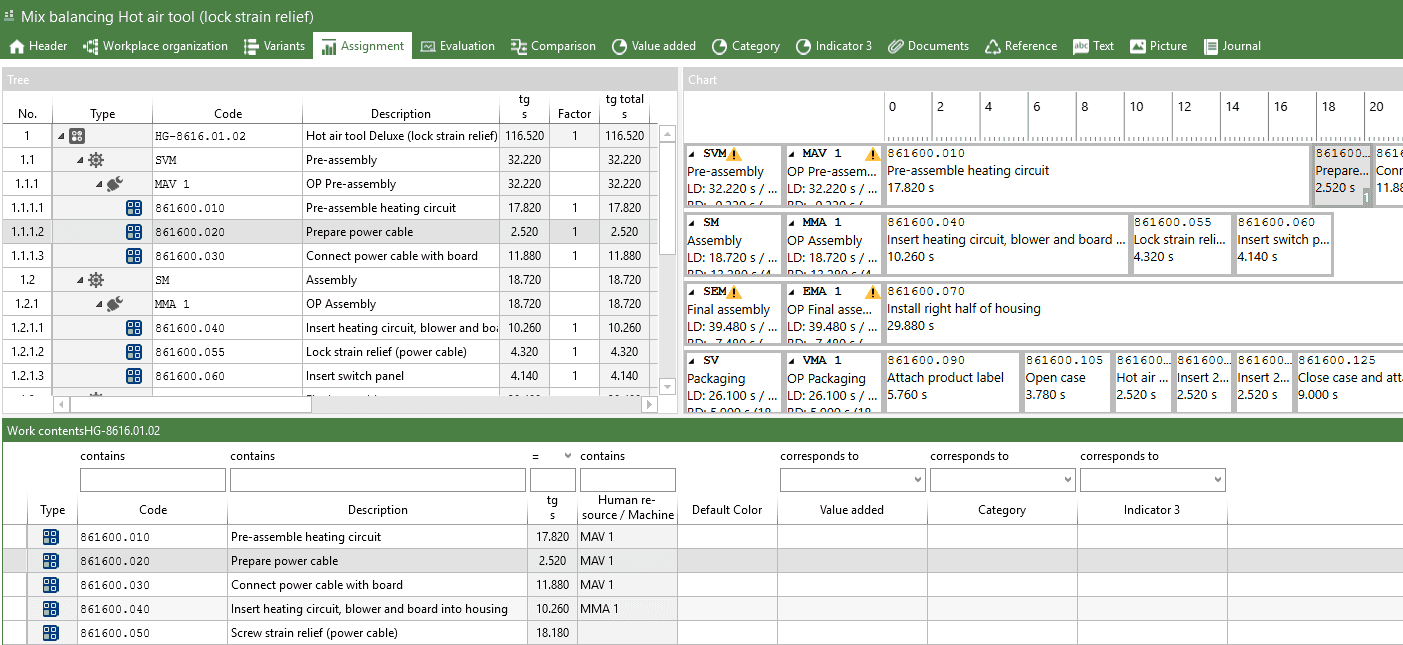Image resolution: width=1403 pixels, height=645 pixels.
Task: Open the Value added filter dropdown
Action: 916,481
